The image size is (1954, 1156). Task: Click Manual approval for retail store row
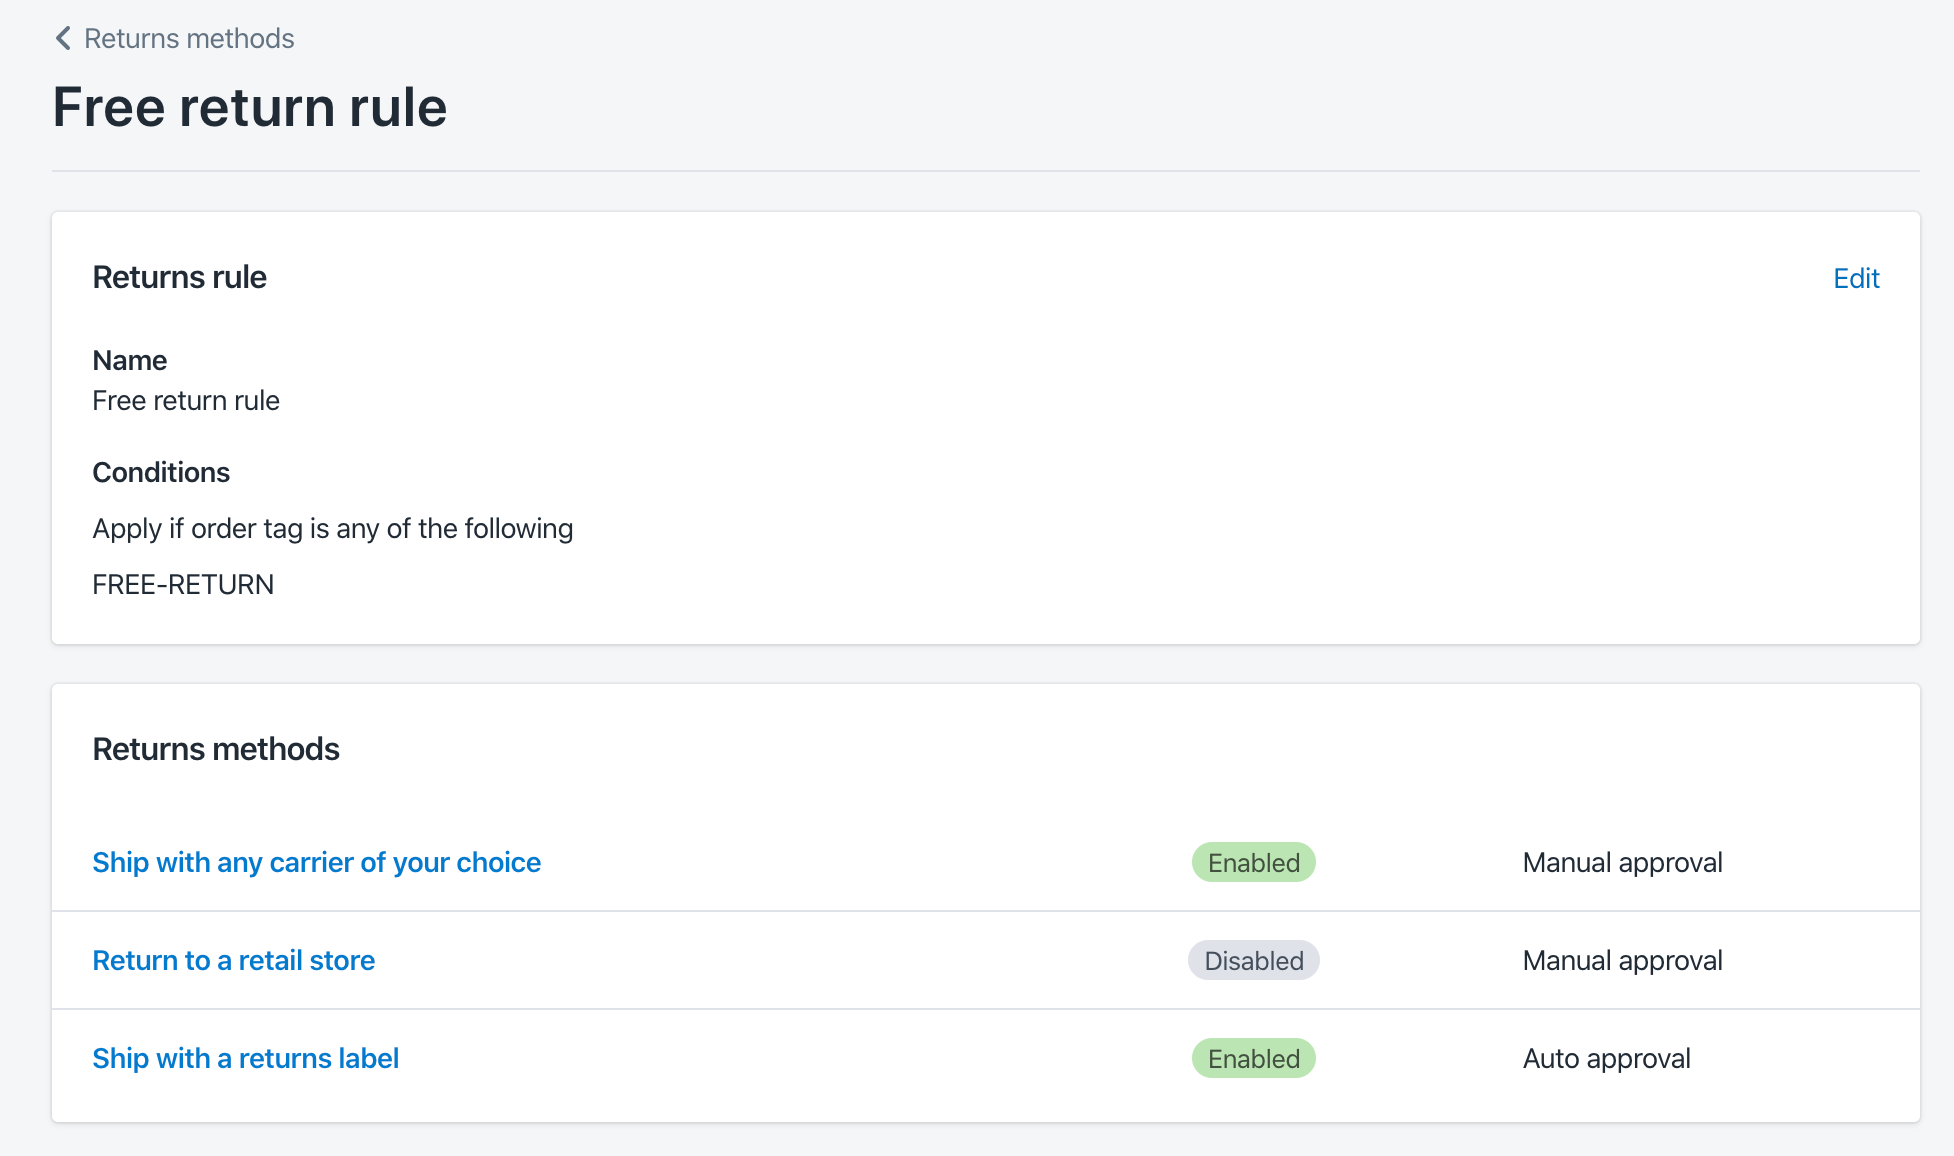[x=1622, y=960]
